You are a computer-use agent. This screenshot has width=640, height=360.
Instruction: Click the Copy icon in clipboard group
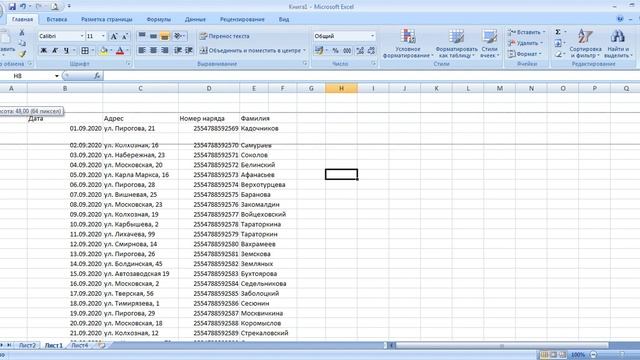coord(22,43)
